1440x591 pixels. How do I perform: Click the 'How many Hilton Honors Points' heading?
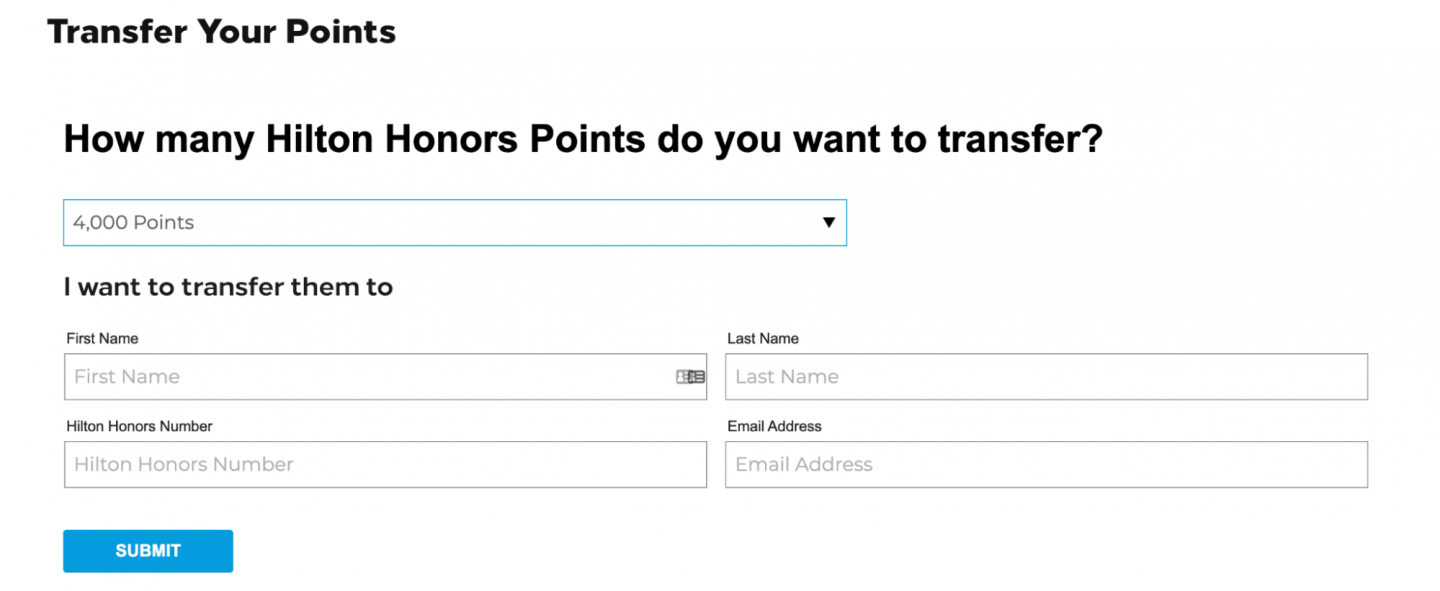pyautogui.click(x=582, y=139)
